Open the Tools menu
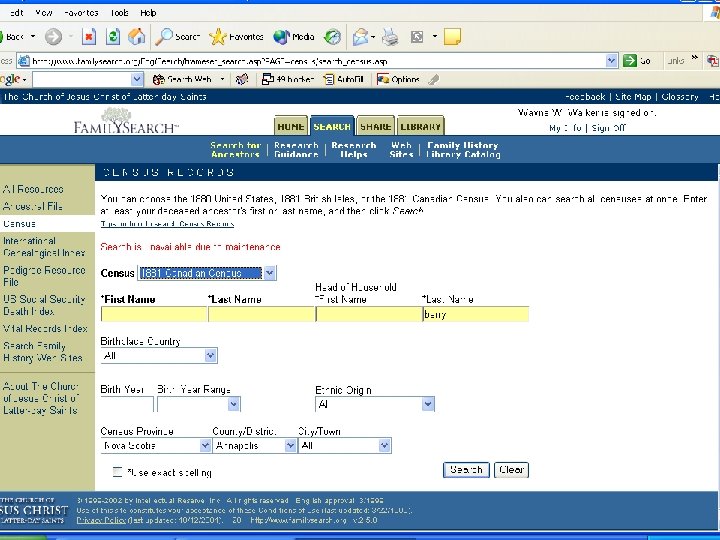This screenshot has width=720, height=540. 119,13
